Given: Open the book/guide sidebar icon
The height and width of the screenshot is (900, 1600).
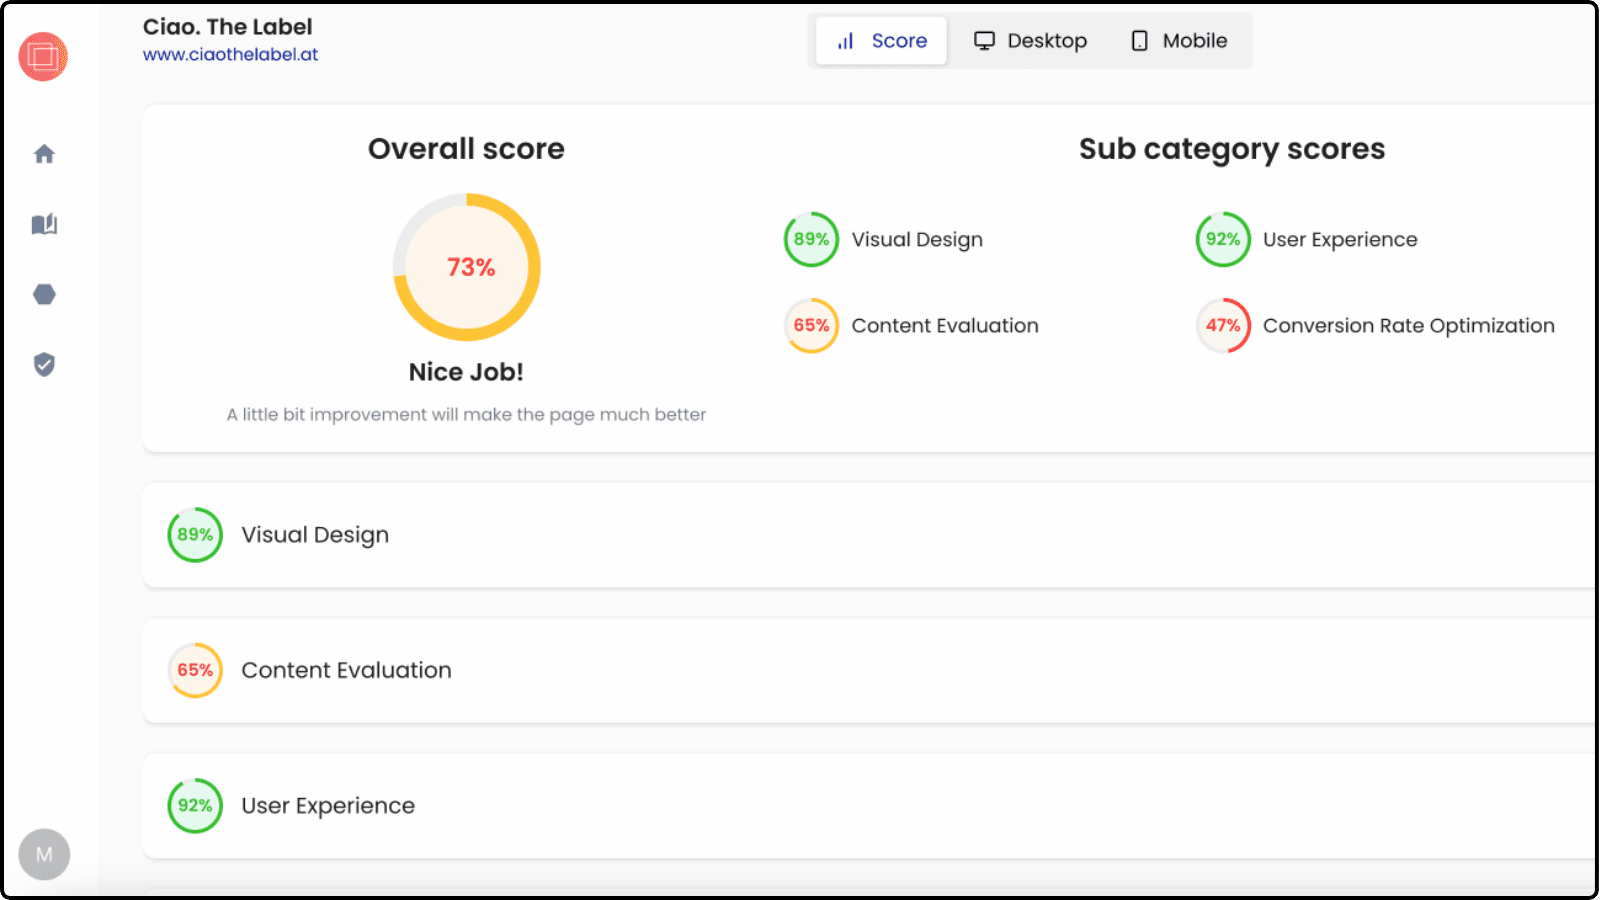Looking at the screenshot, I should point(44,224).
